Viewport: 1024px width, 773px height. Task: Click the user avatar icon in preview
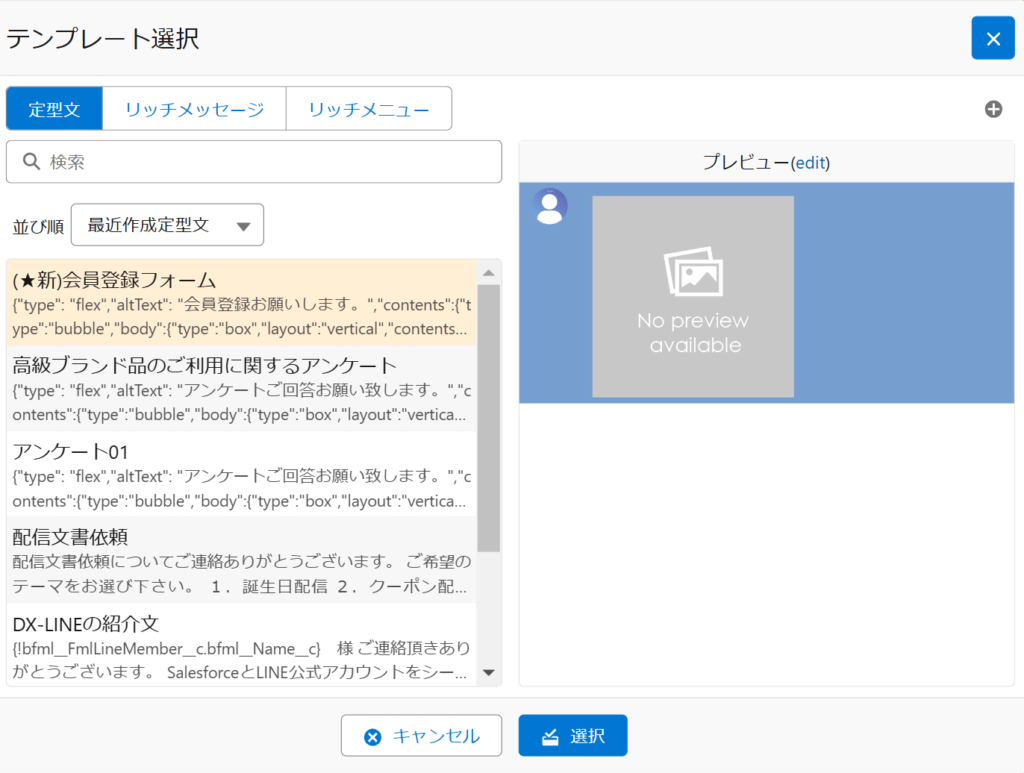[549, 206]
